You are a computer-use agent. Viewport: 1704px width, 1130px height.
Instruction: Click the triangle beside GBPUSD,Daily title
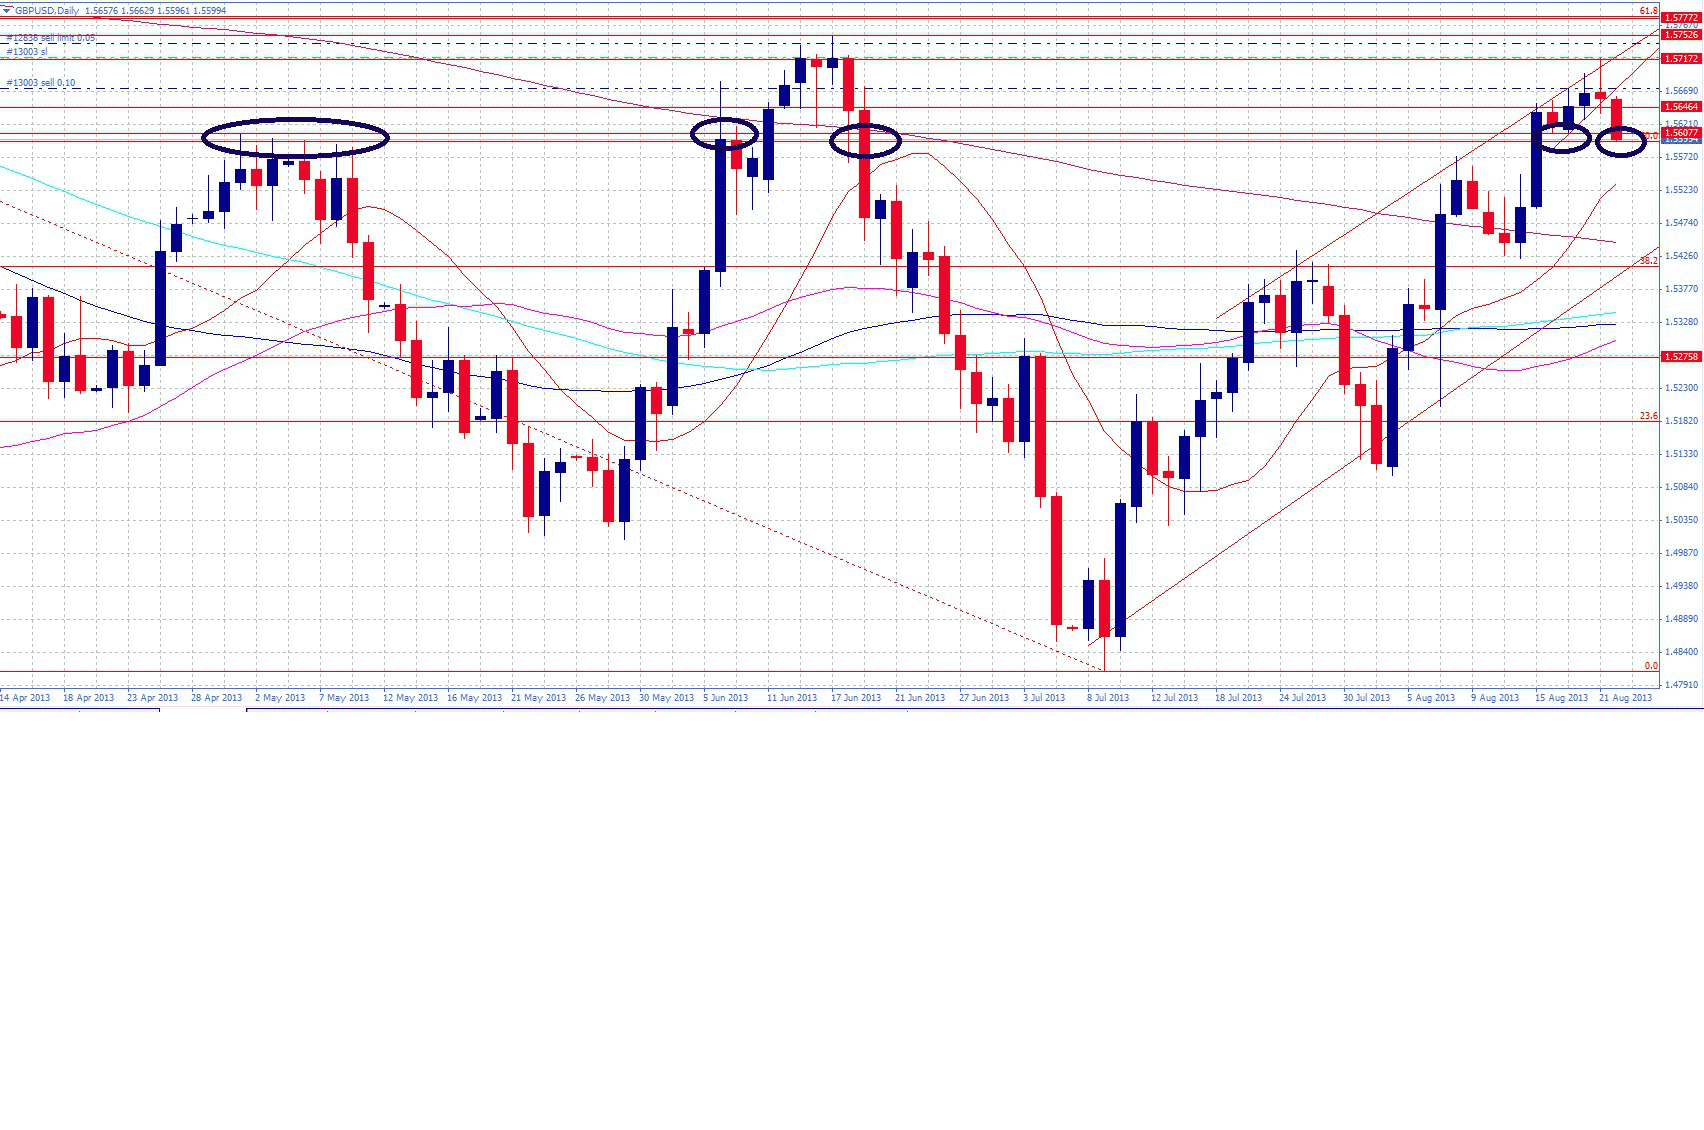(8, 11)
